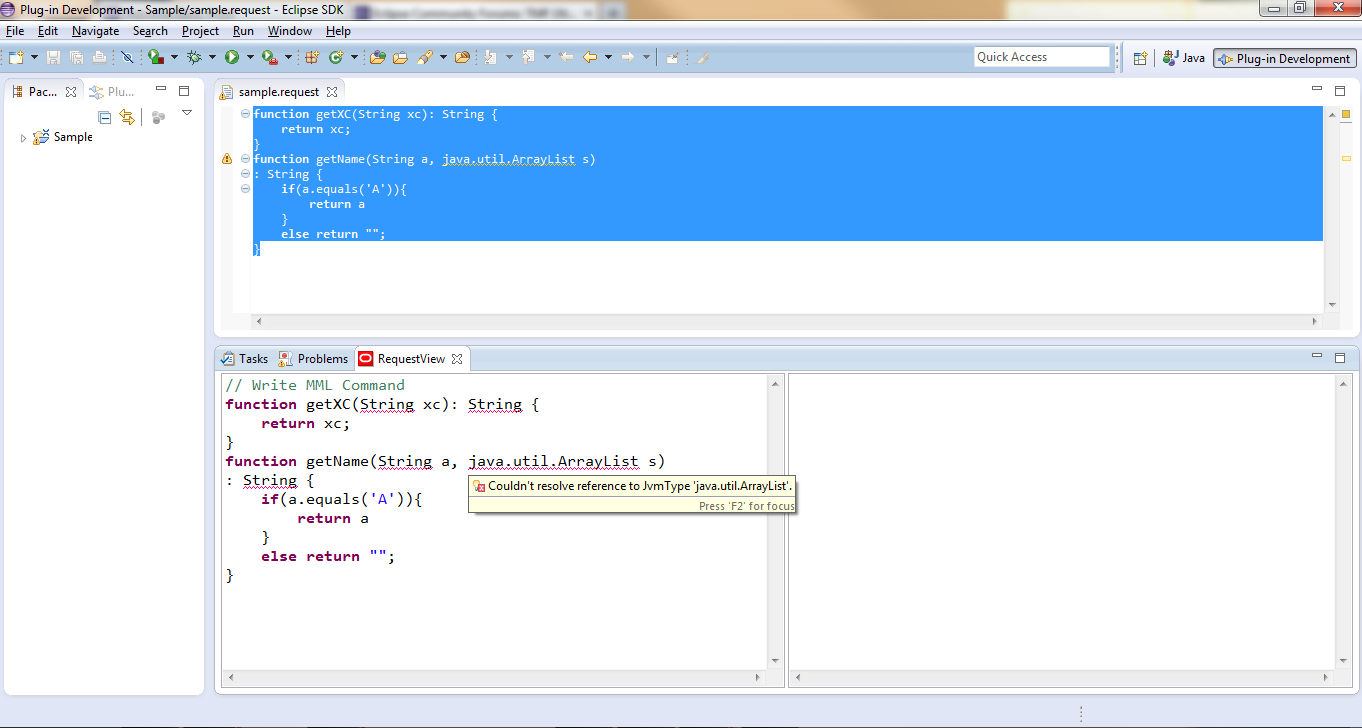The image size is (1362, 728).
Task: Open the Run button dropdown arrow
Action: [x=248, y=58]
